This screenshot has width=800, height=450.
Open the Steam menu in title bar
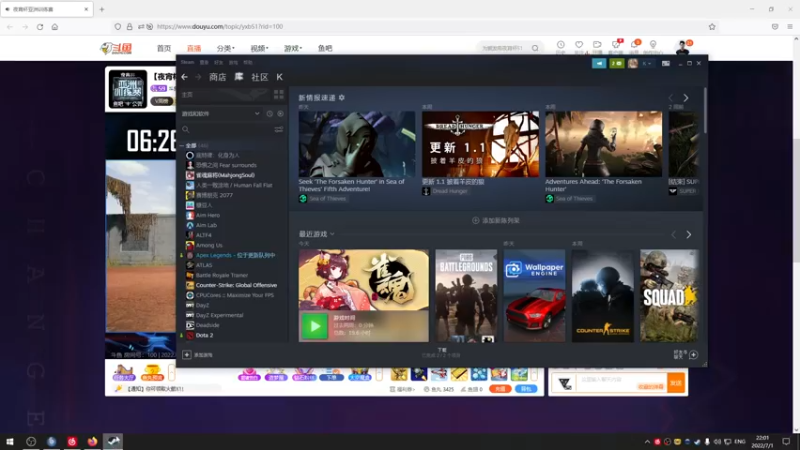[x=187, y=62]
